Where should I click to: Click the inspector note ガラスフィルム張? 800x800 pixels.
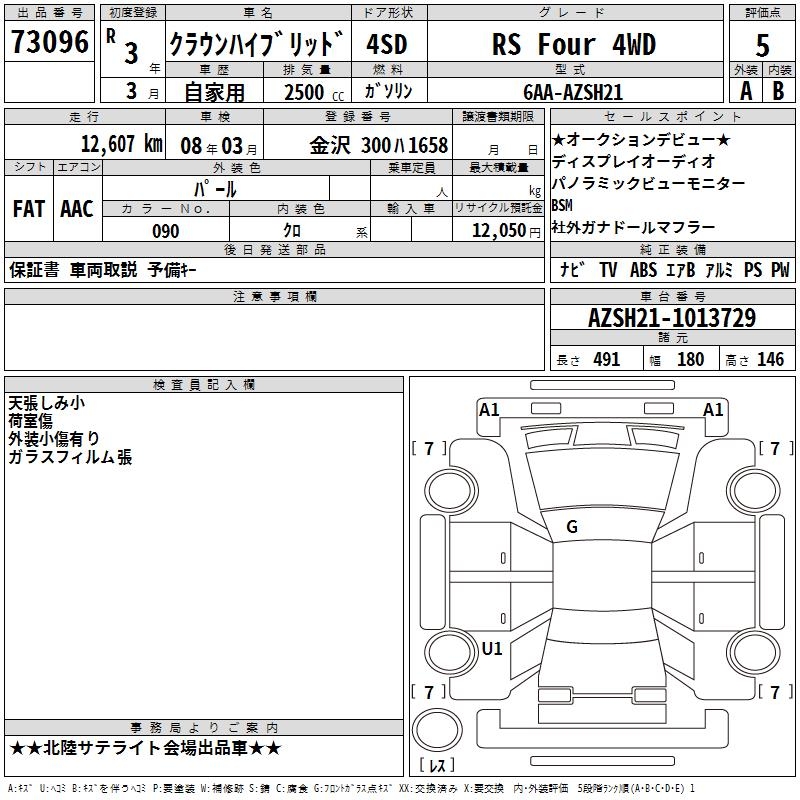click(70, 457)
